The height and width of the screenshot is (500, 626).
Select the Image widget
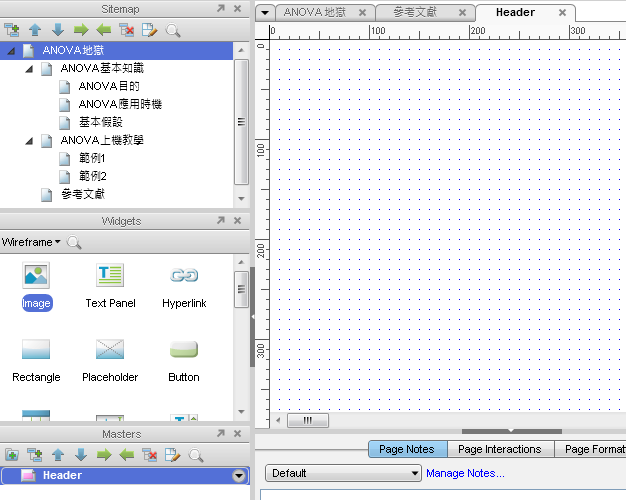pyautogui.click(x=36, y=286)
